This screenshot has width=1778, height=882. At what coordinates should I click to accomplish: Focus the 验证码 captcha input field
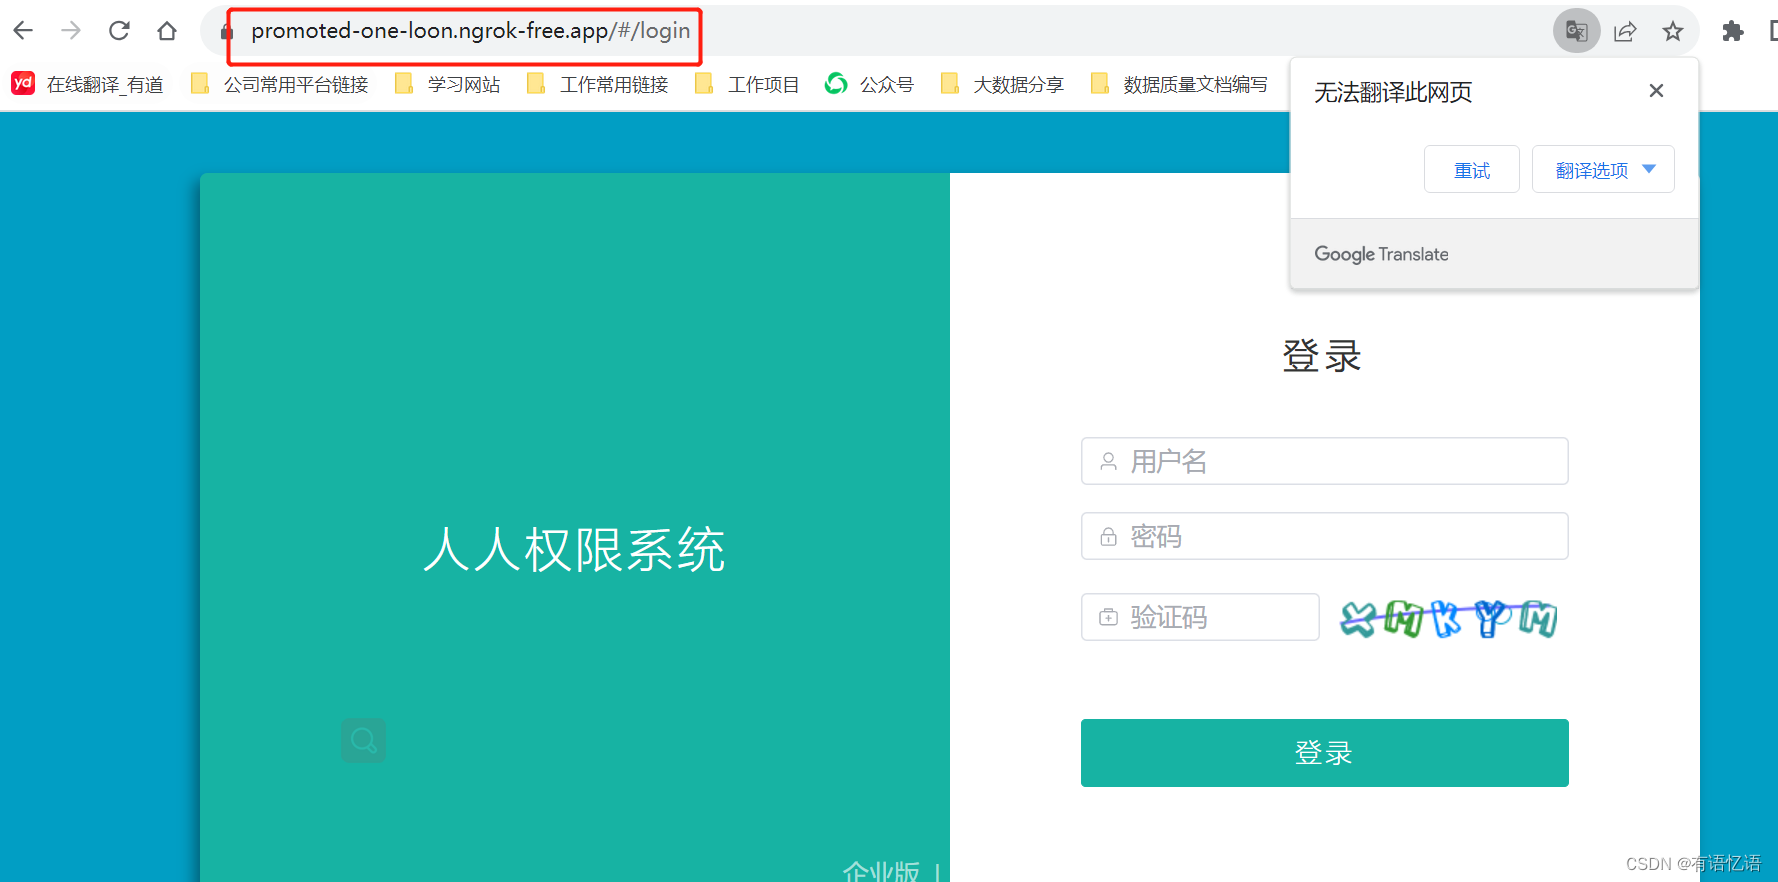click(x=1200, y=617)
